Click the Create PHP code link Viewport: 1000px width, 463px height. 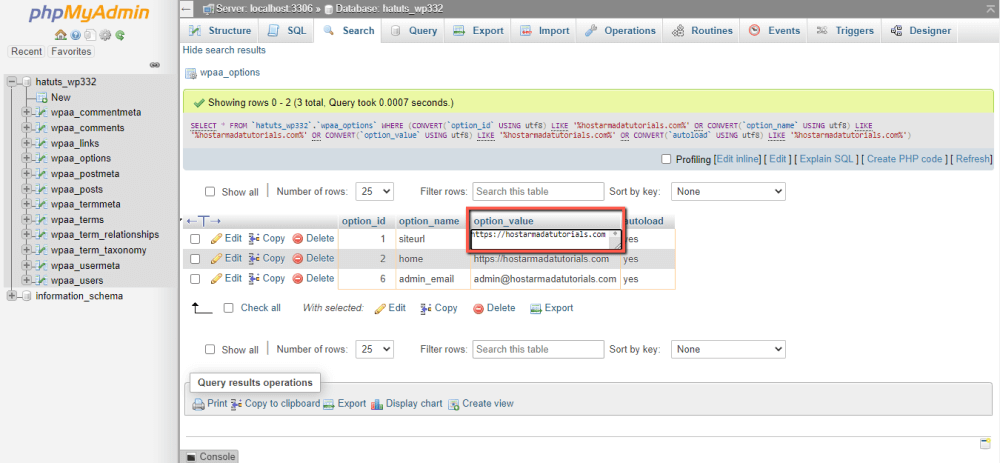[904, 159]
